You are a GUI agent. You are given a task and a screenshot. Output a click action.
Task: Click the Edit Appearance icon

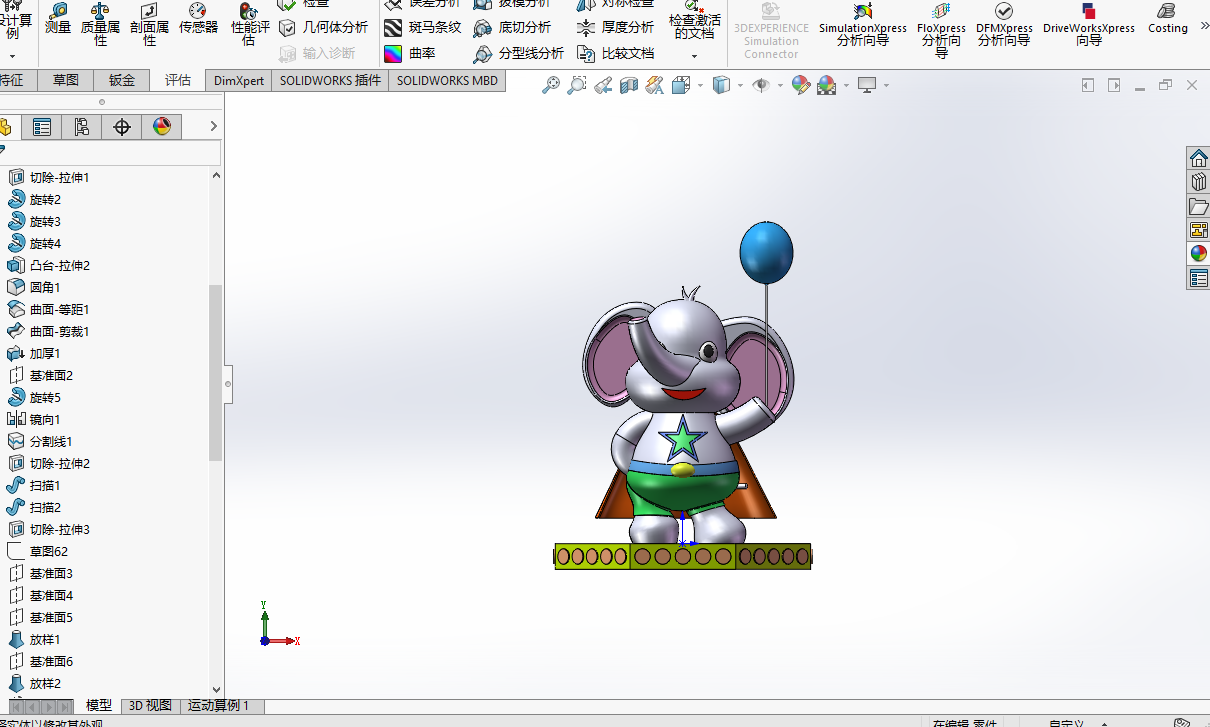pyautogui.click(x=801, y=86)
